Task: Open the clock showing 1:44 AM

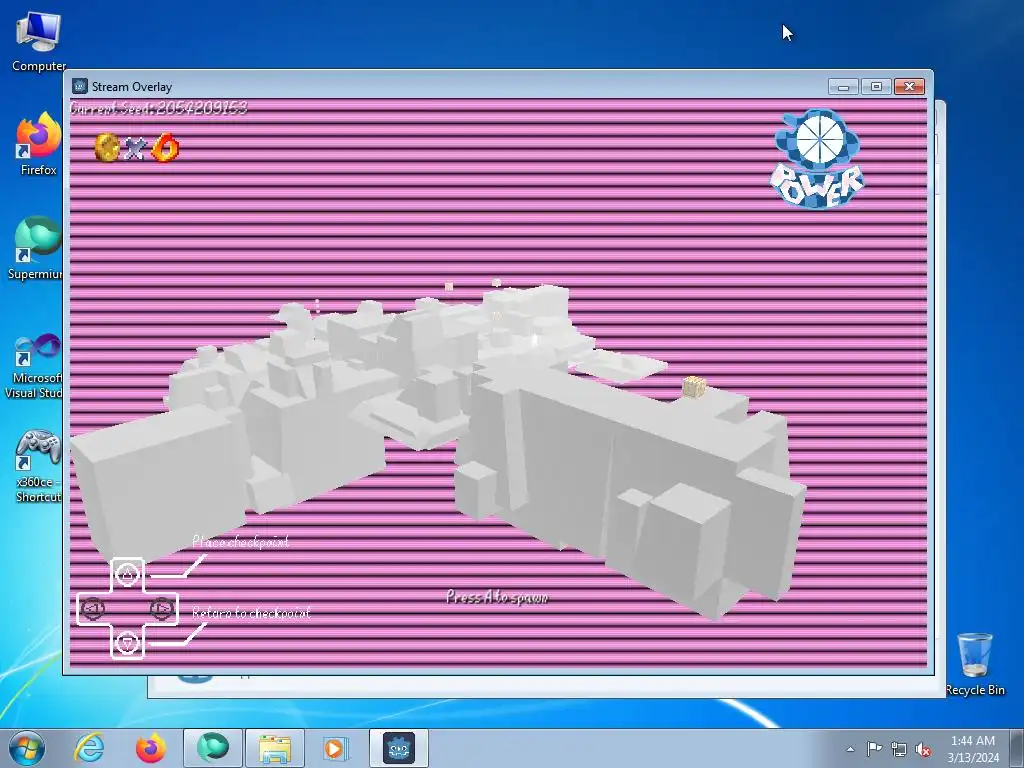Action: (972, 748)
